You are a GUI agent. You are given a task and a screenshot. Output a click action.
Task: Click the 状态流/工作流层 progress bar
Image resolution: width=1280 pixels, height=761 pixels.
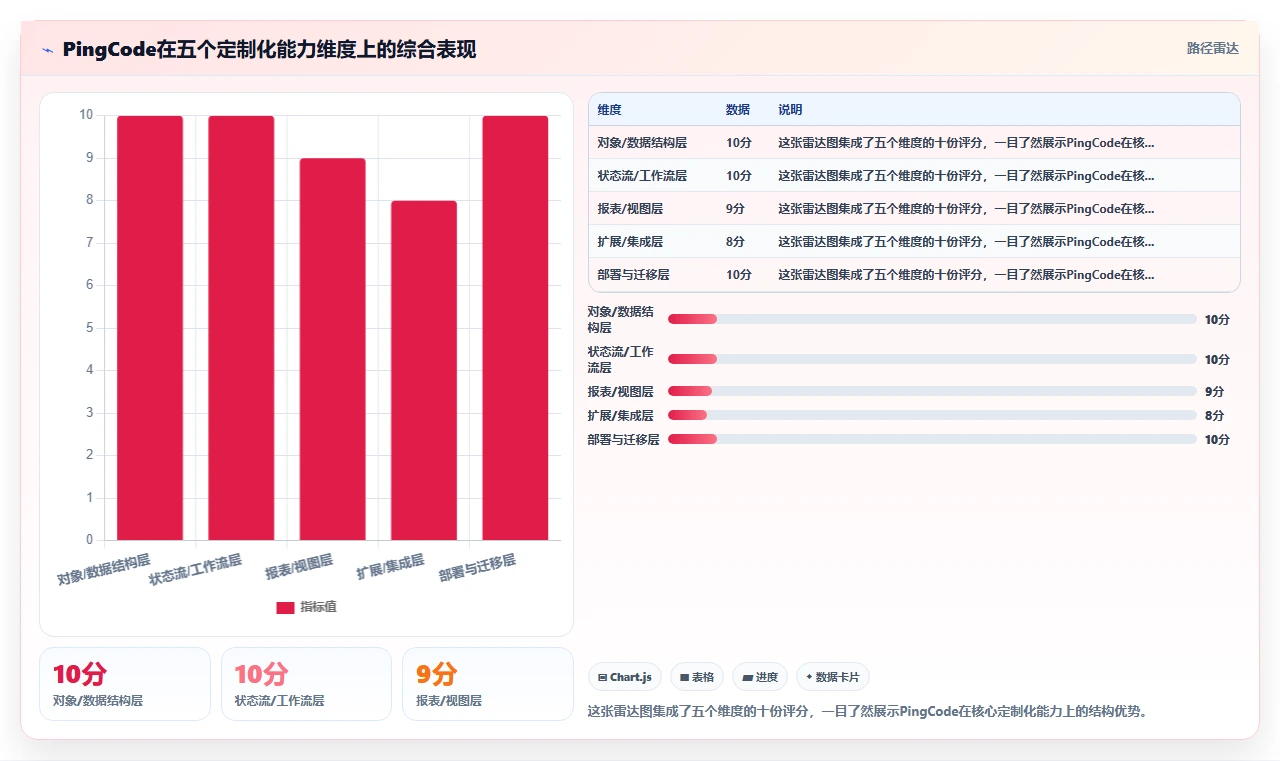pyautogui.click(x=932, y=359)
